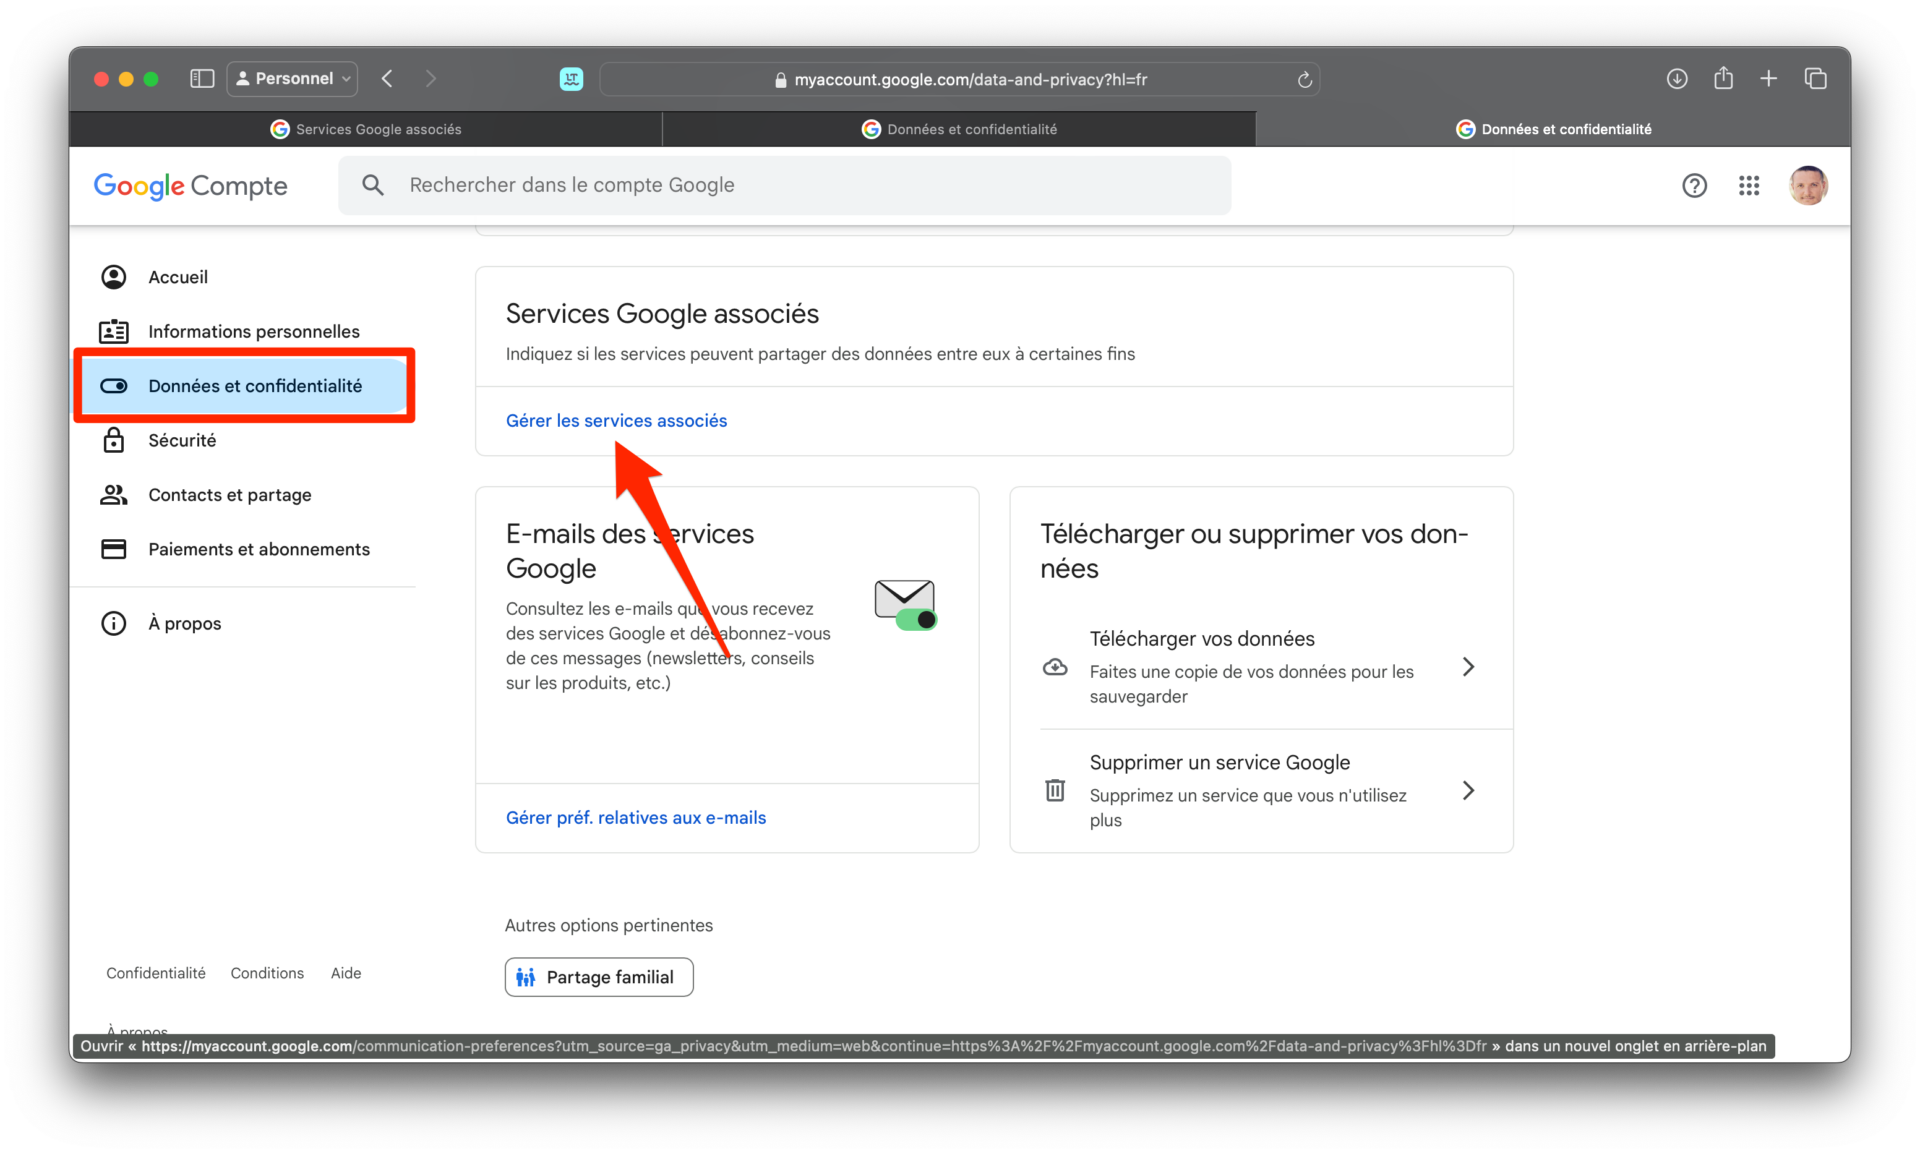
Task: Click the translate extension icon
Action: pyautogui.click(x=571, y=79)
